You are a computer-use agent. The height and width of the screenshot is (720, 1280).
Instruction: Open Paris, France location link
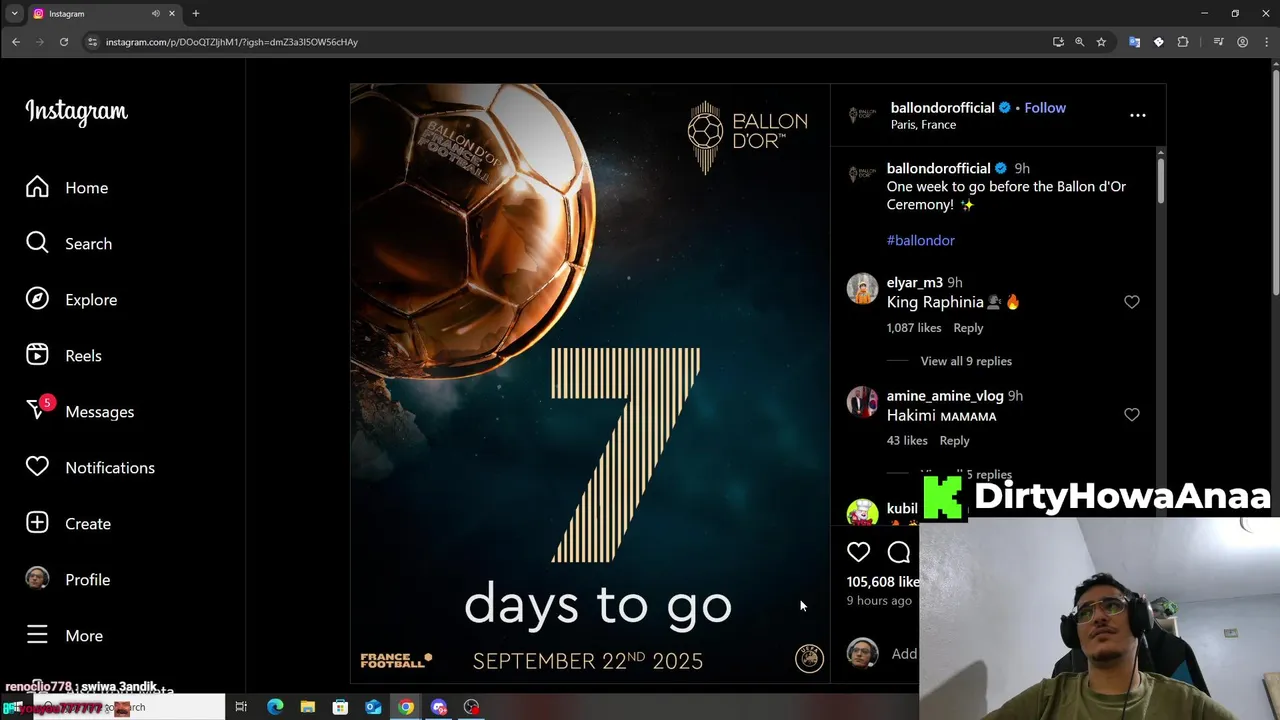923,125
